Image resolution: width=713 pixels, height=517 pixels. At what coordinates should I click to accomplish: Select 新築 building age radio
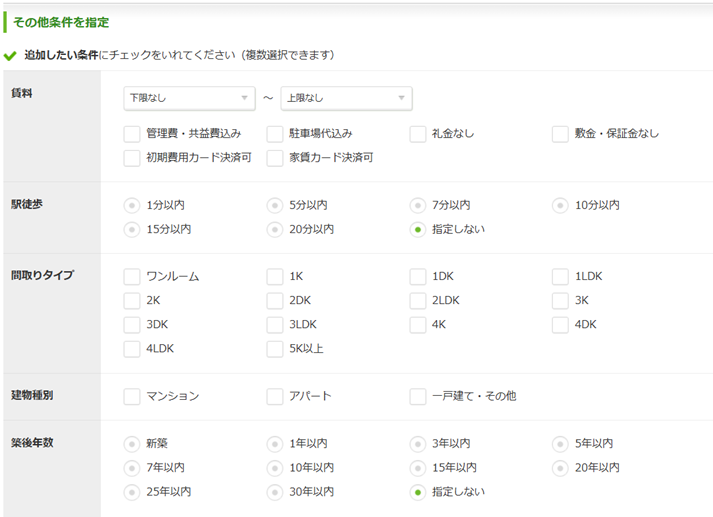[x=131, y=443]
